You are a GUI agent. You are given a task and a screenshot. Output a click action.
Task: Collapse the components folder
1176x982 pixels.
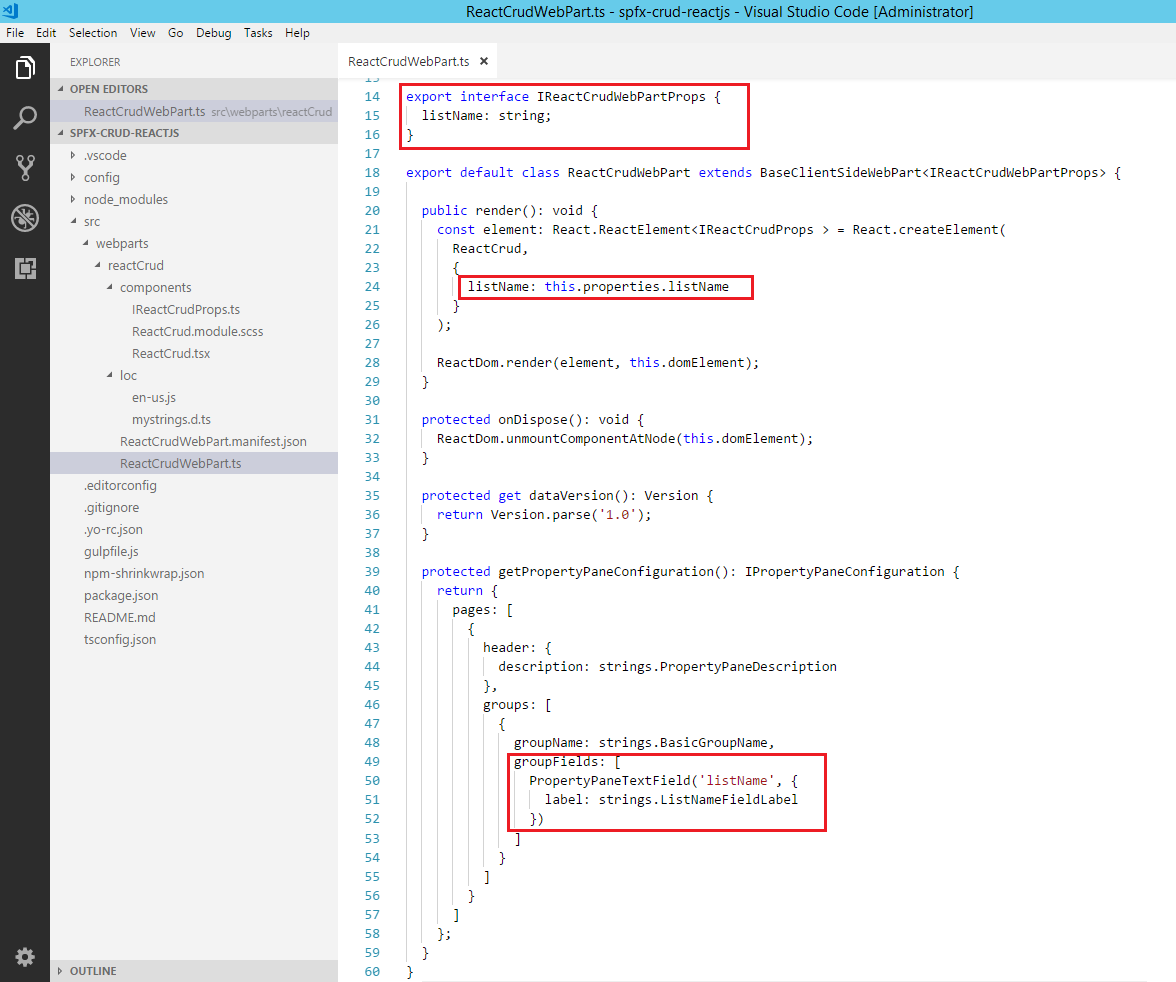point(155,287)
